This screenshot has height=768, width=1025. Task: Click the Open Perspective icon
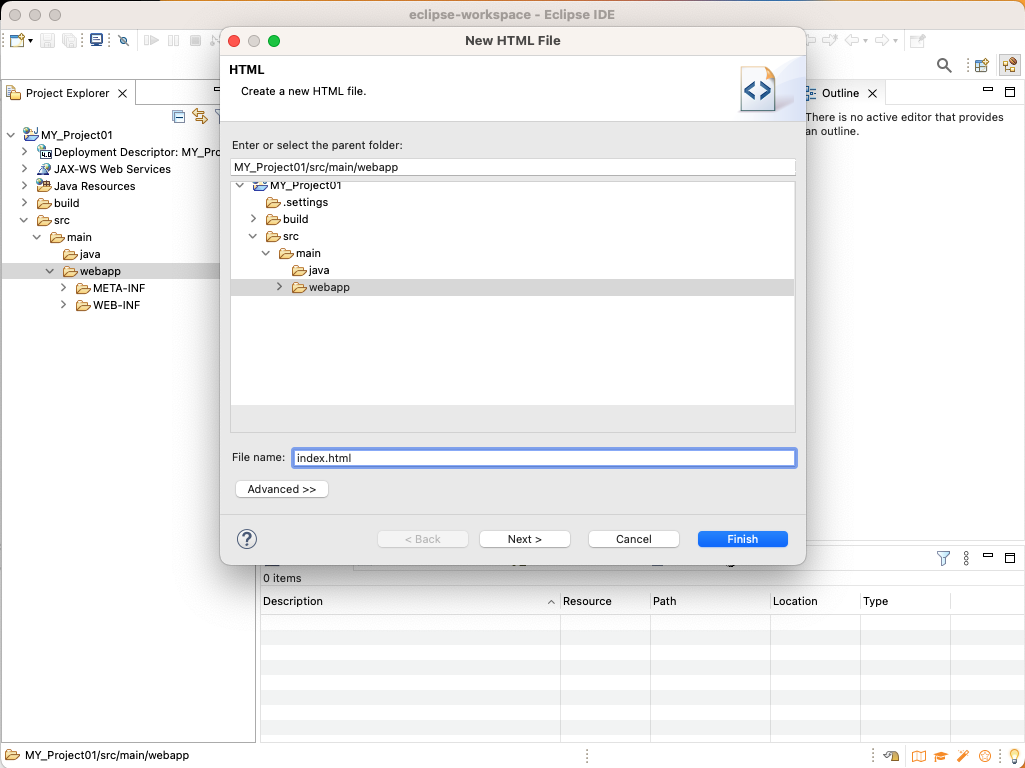pos(981,65)
